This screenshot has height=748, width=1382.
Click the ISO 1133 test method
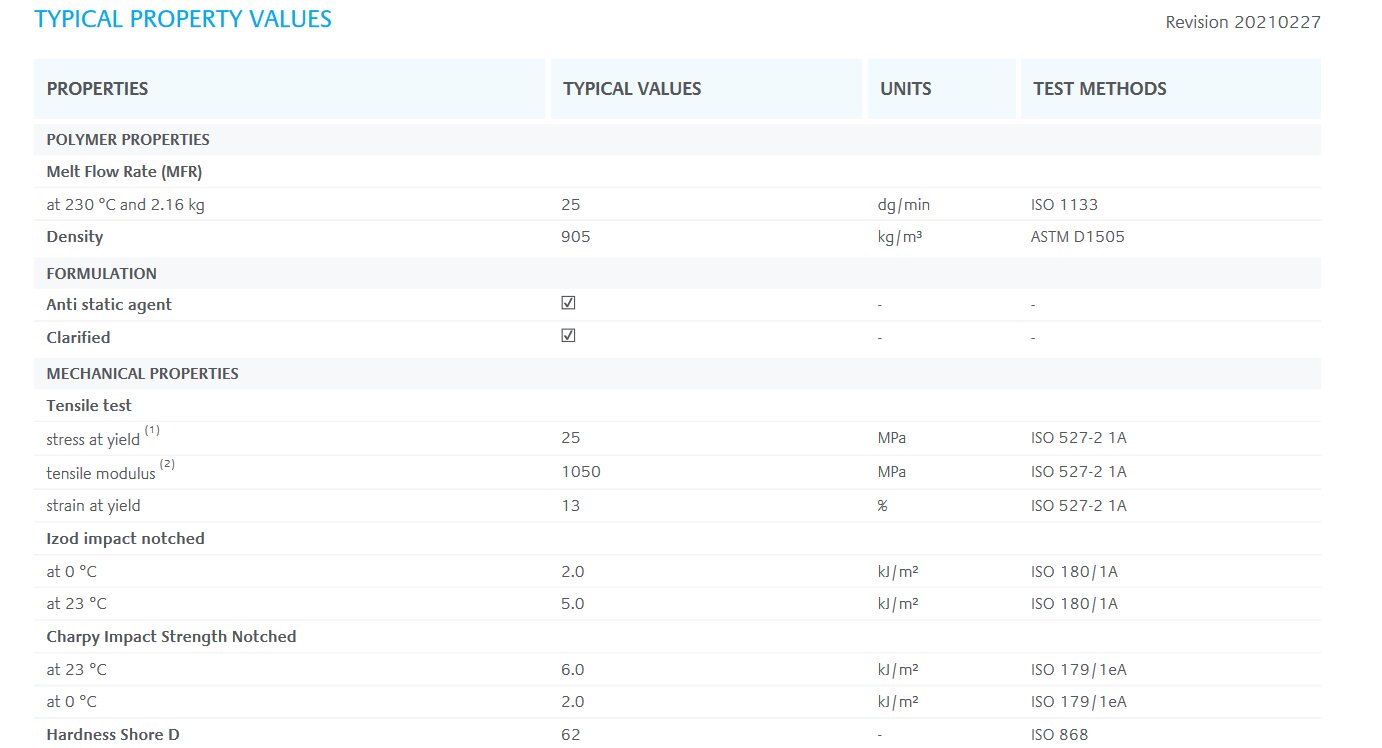tap(1064, 205)
